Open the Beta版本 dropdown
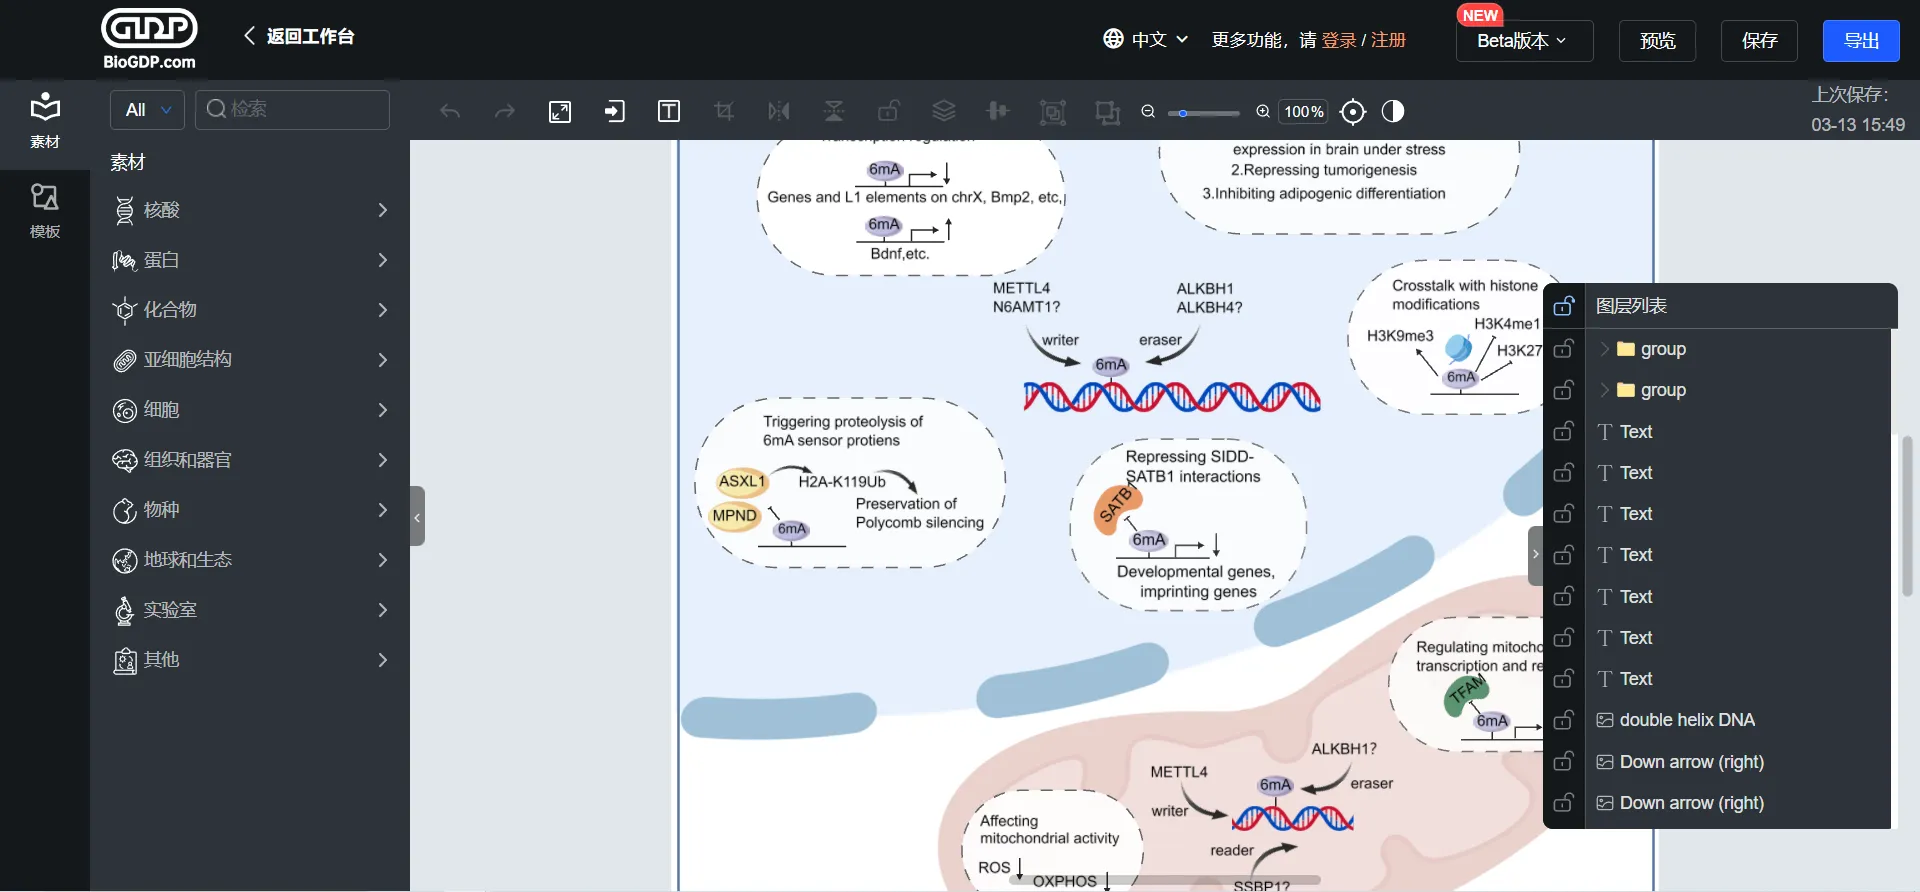The width and height of the screenshot is (1920, 892). [1523, 41]
